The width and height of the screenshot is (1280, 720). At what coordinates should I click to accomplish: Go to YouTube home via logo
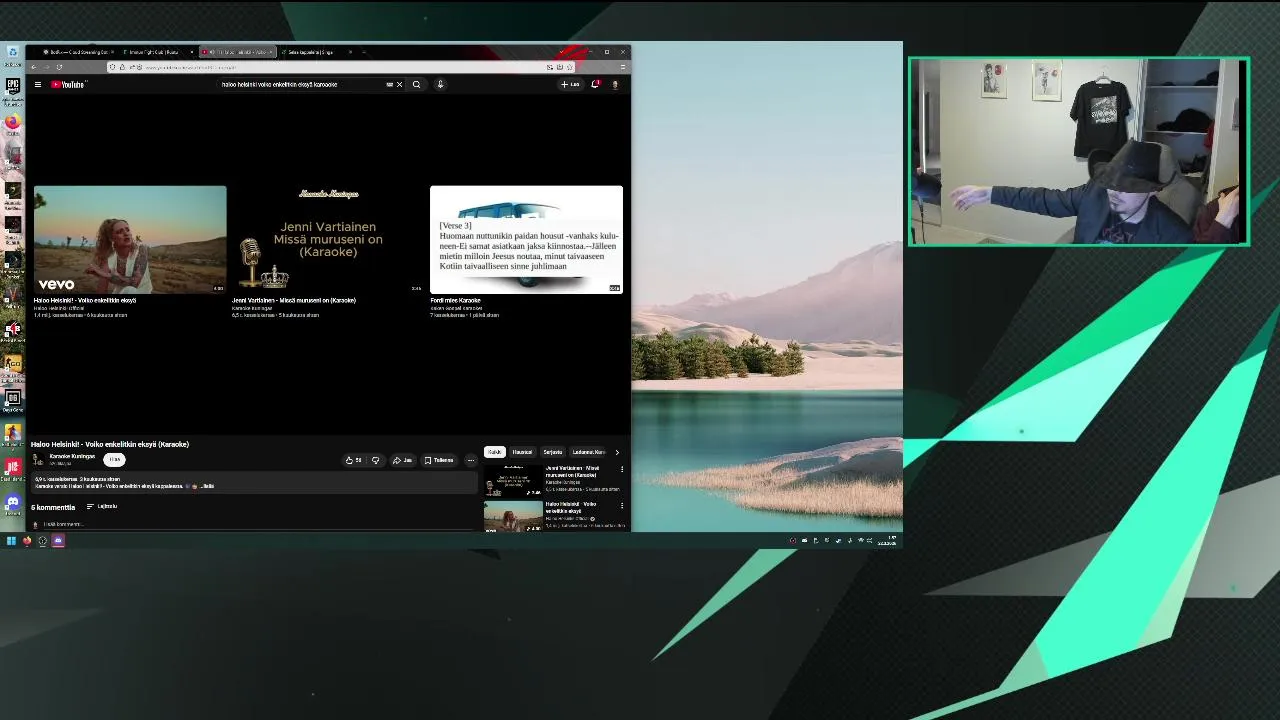68,84
